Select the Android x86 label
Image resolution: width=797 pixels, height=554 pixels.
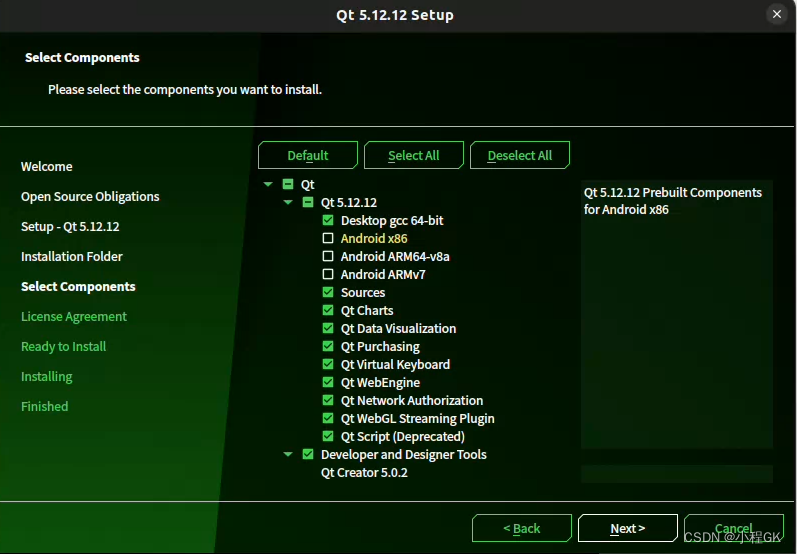pyautogui.click(x=374, y=238)
